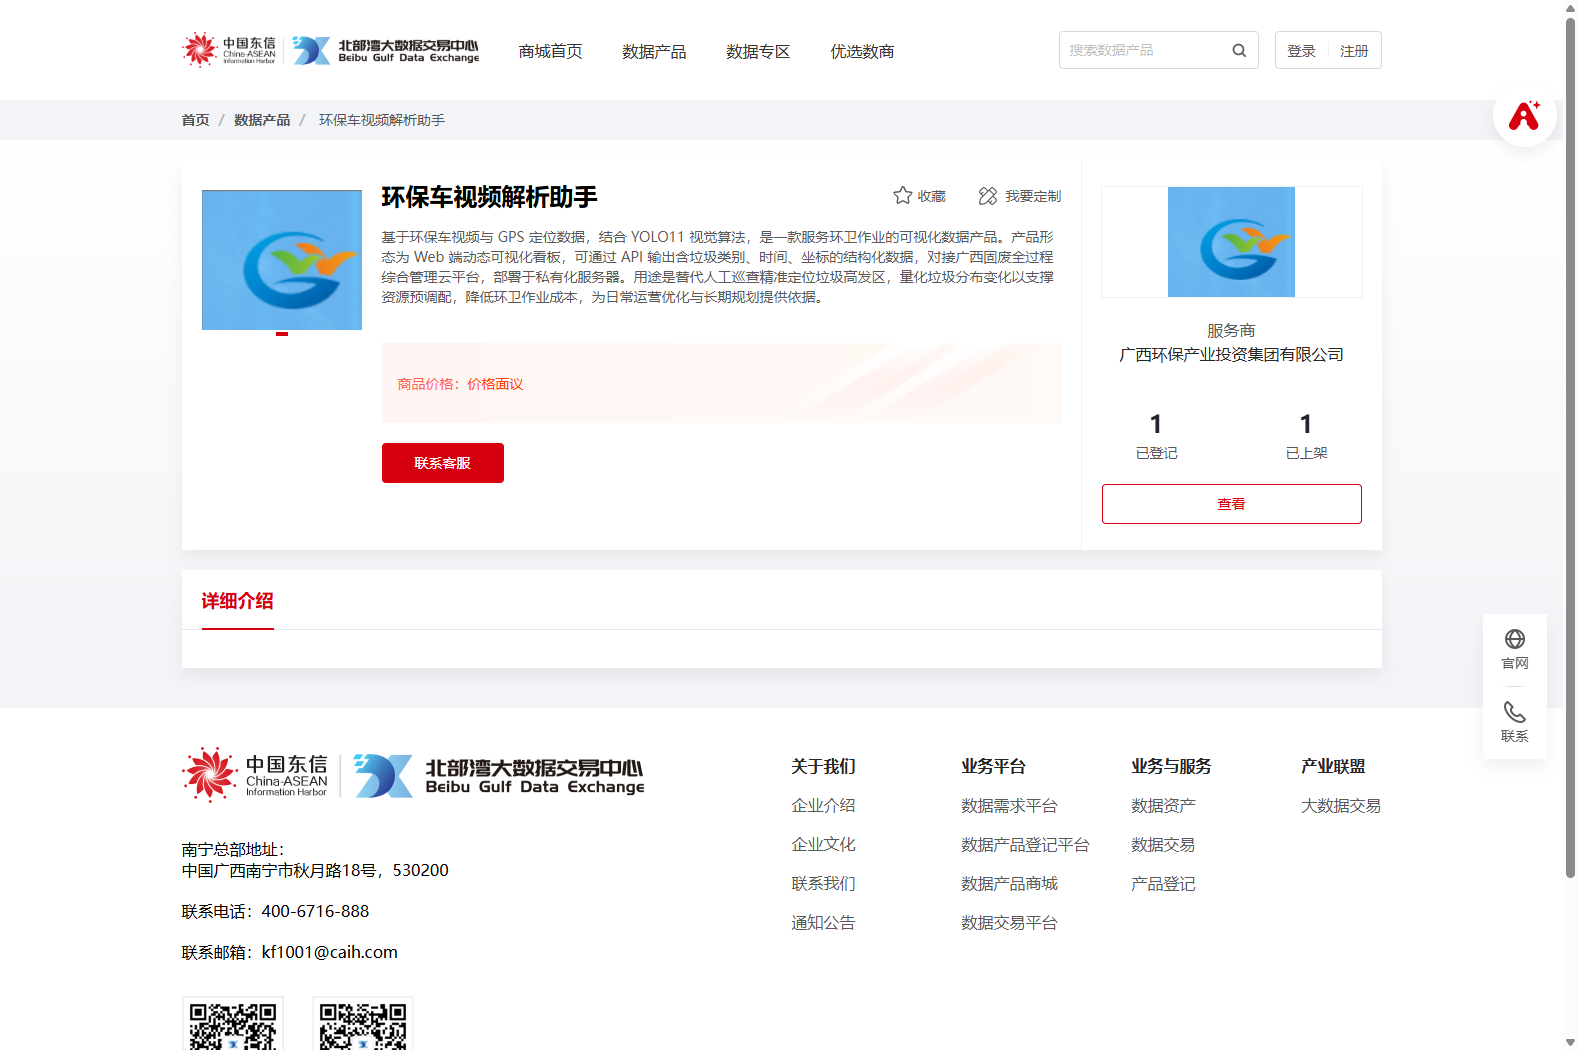This screenshot has width=1578, height=1050.
Task: Click the first QR code in footer
Action: pos(233,1023)
